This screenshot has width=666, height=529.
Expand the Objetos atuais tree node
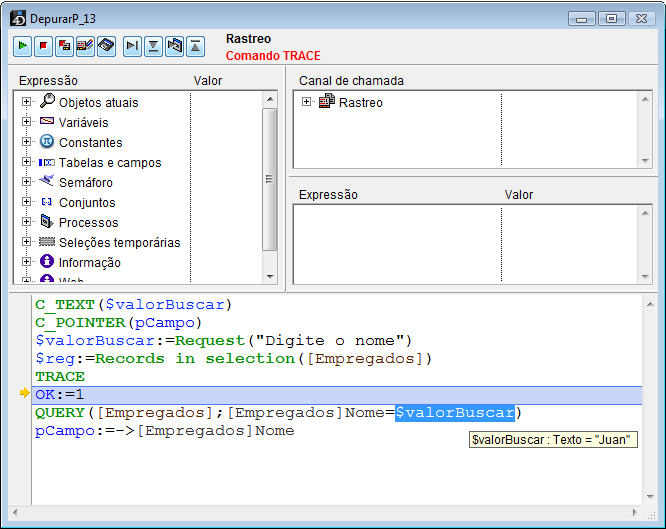point(27,102)
